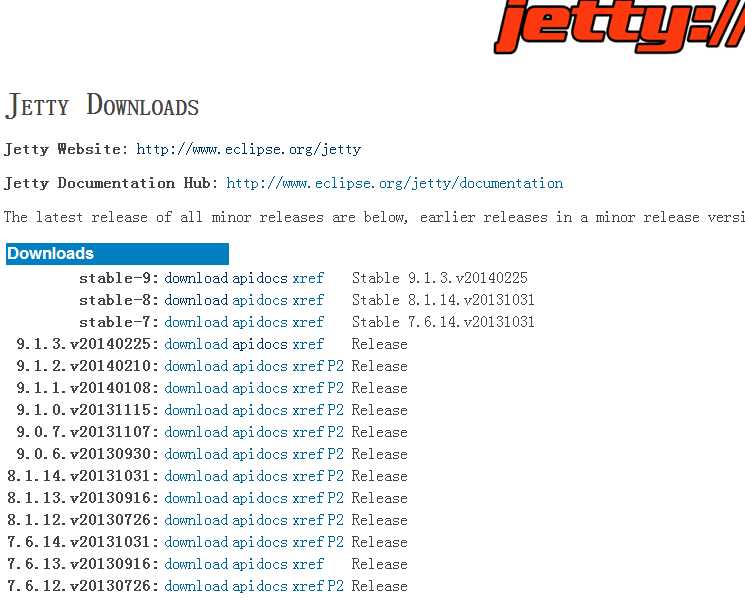Download release 9.1.0.v20131115
Screen dimensions: 745x602
[x=196, y=410]
